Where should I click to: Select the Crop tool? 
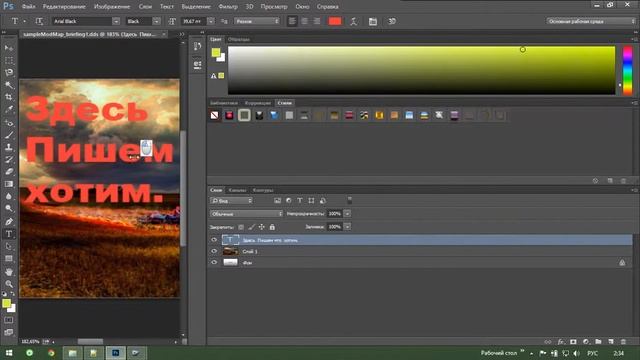[9, 97]
